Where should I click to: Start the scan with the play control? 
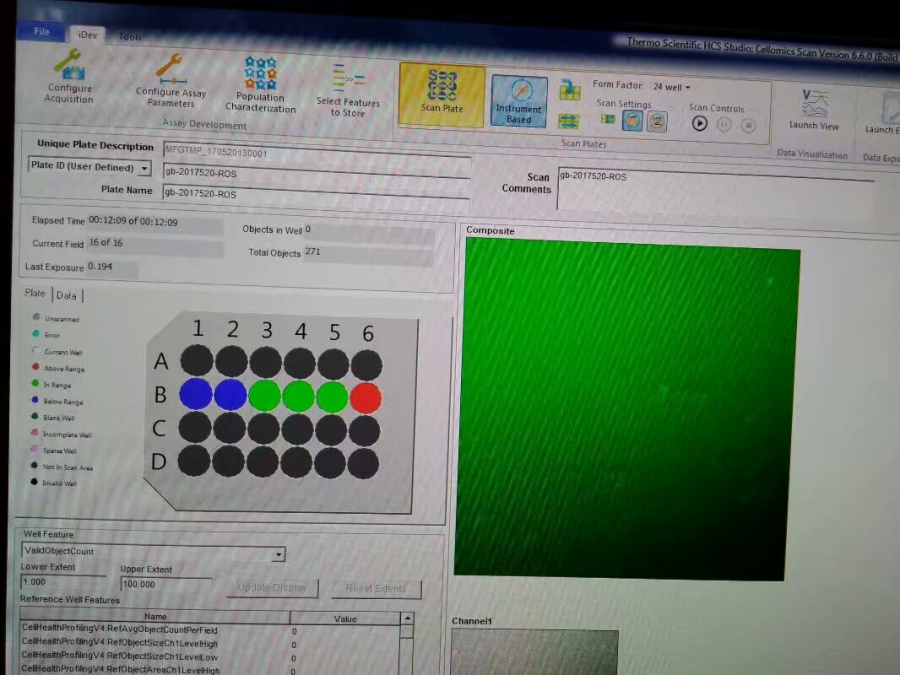699,123
